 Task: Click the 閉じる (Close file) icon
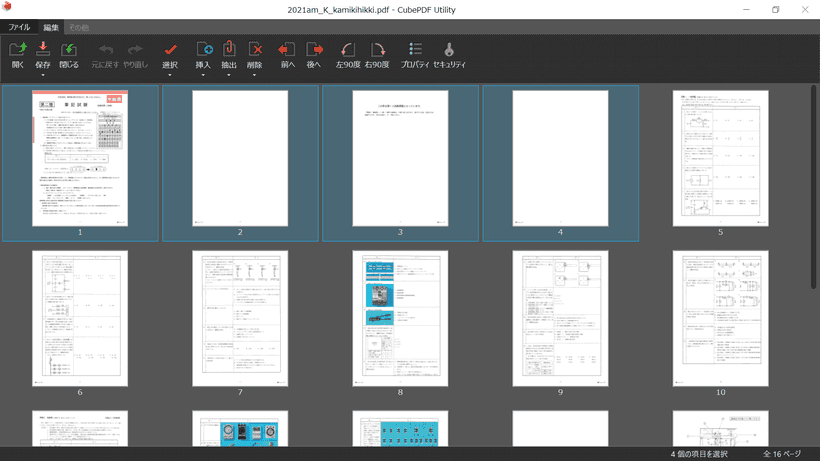69,50
